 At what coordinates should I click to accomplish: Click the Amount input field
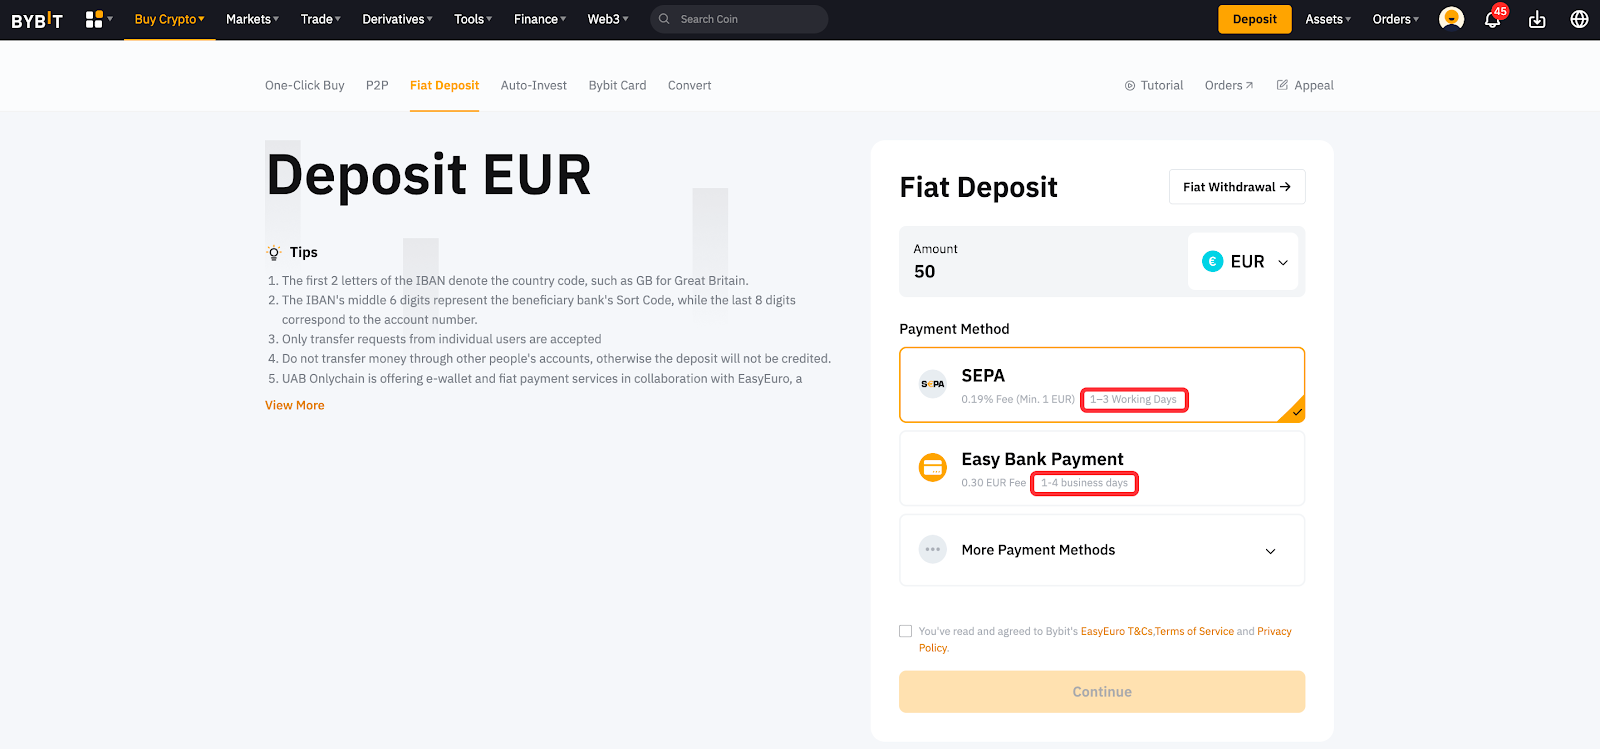coord(1040,271)
